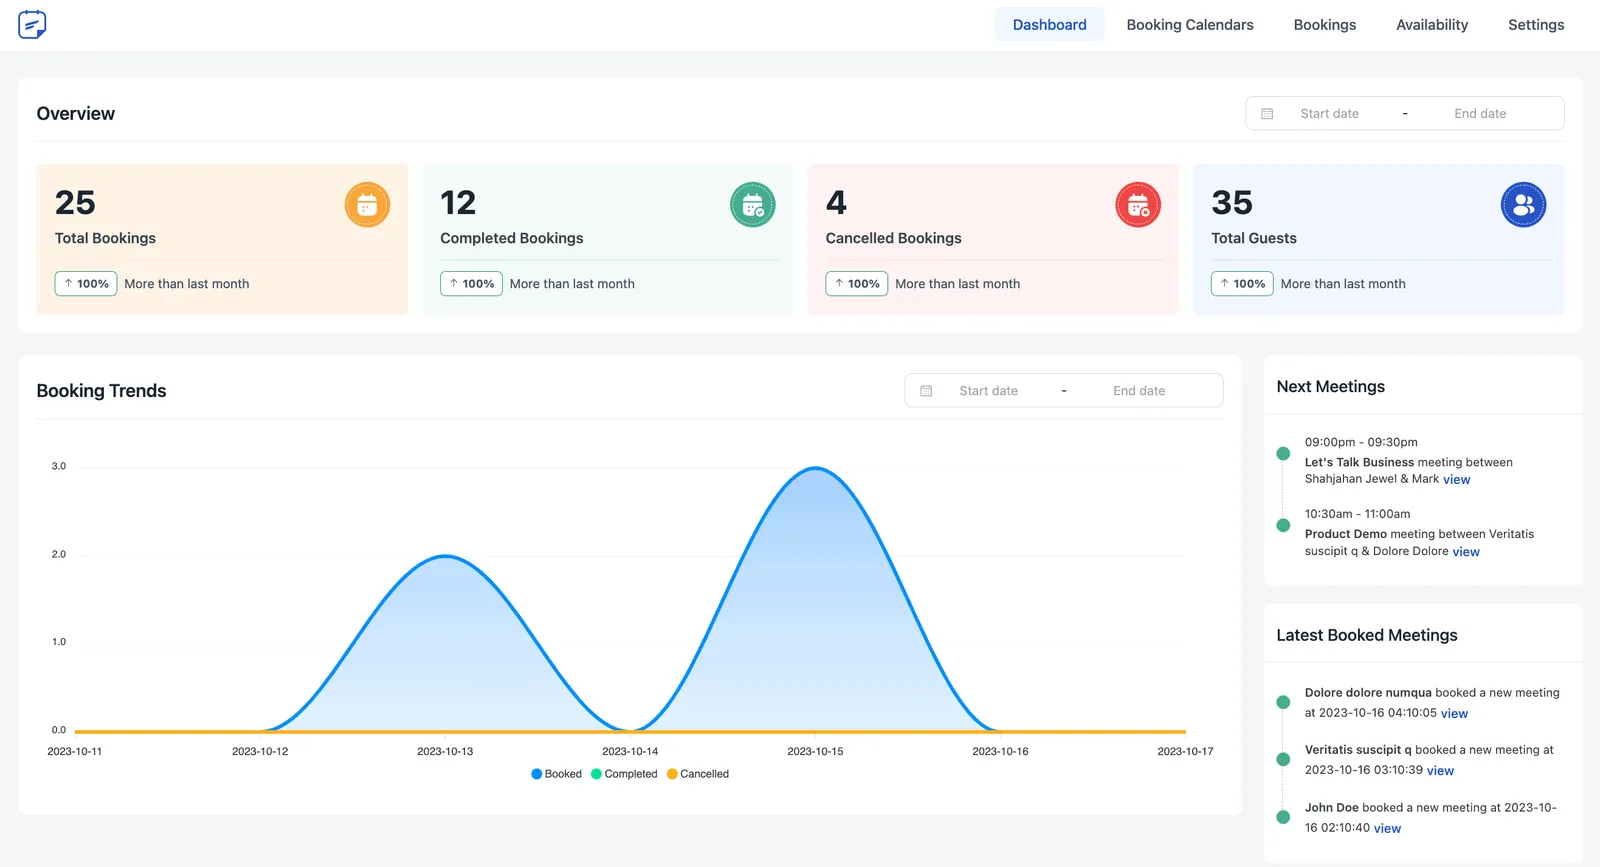The height and width of the screenshot is (867, 1600).
Task: View Veritatis suscipit q's booked meeting
Action: pyautogui.click(x=1440, y=771)
